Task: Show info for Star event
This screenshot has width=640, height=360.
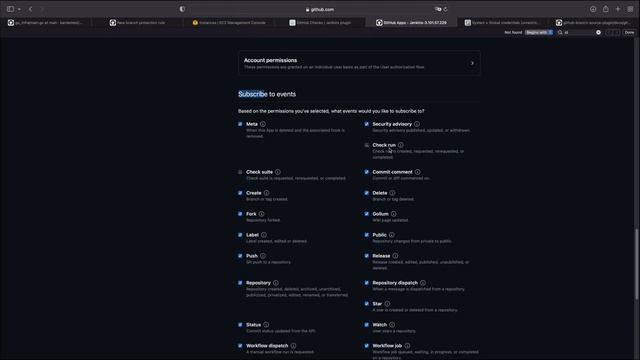Action: coord(387,304)
